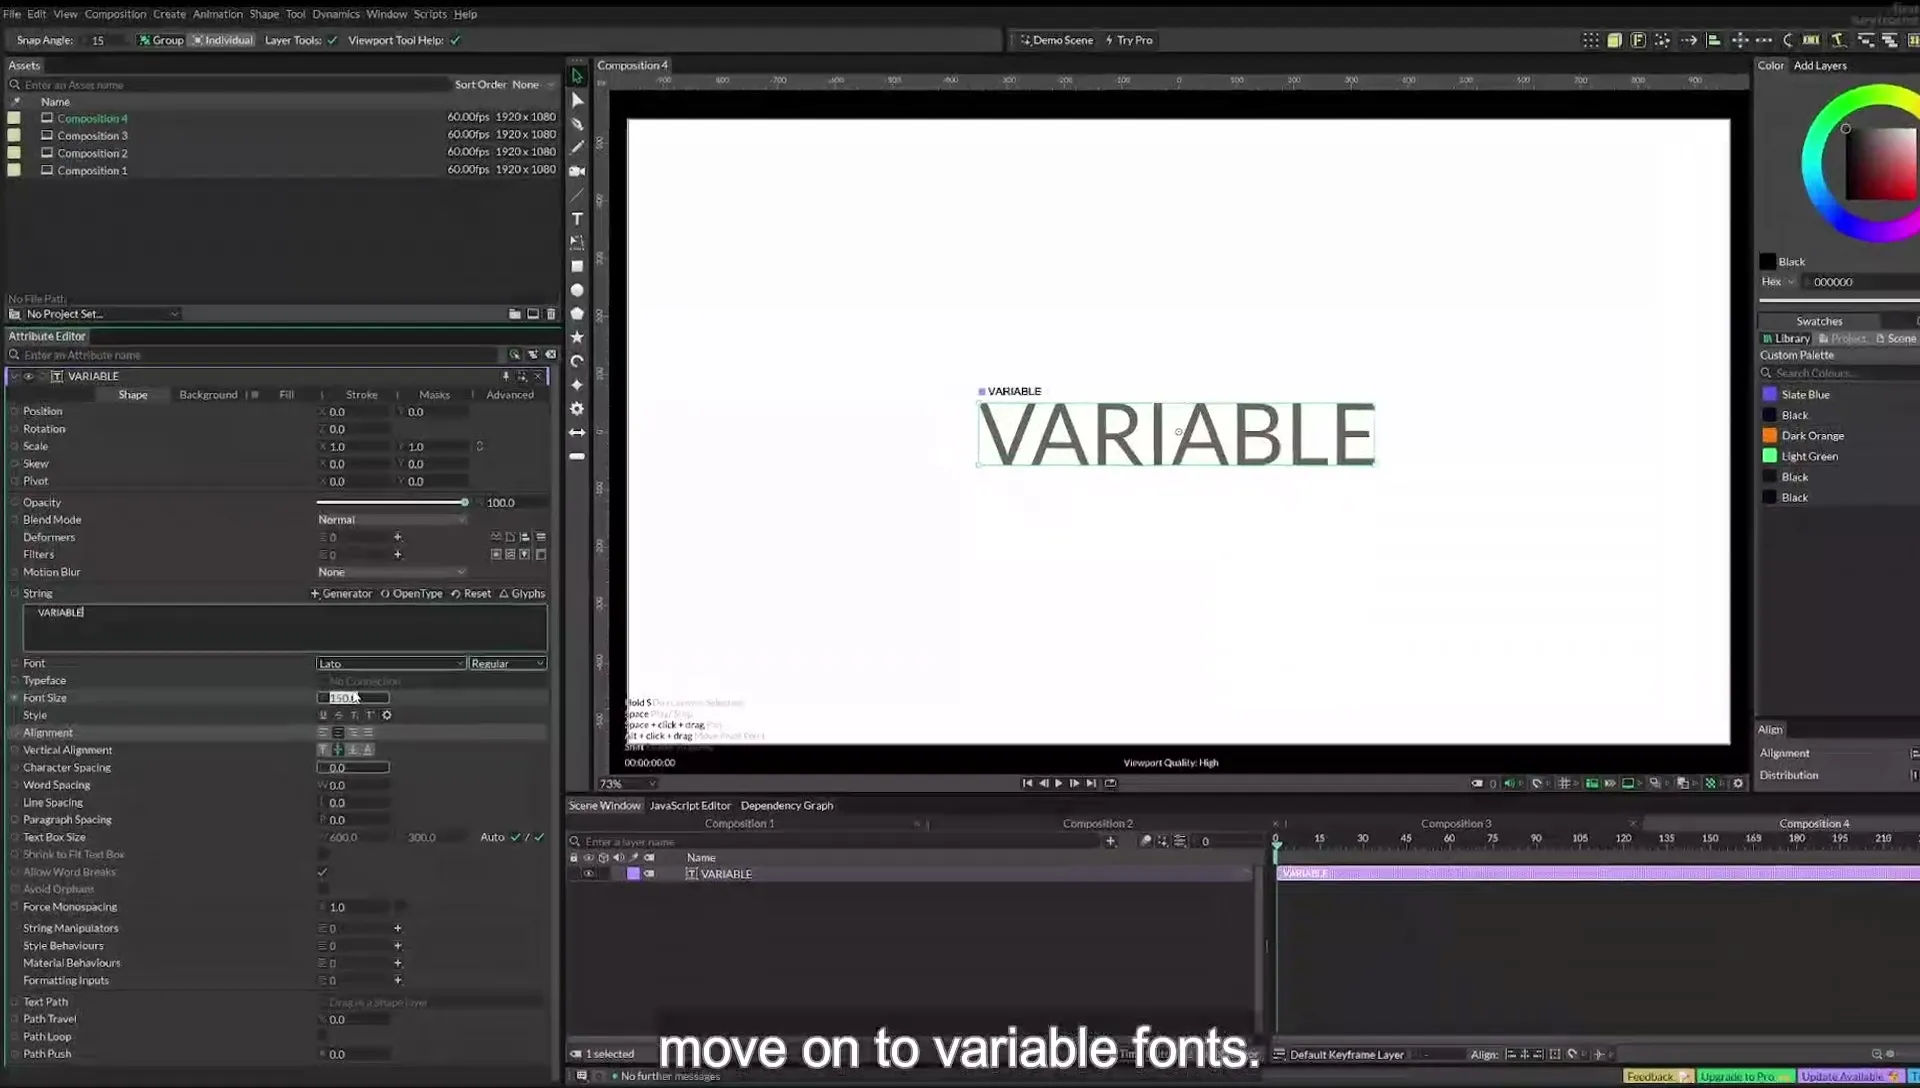Viewport: 1920px width, 1088px height.
Task: Click the gear cog shape tool
Action: pos(577,408)
